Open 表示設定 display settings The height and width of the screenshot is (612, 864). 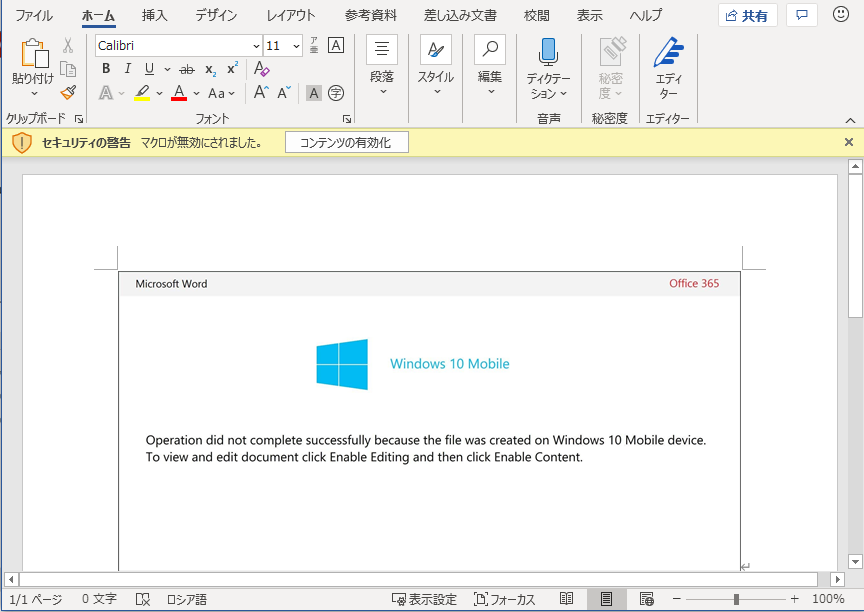[424, 599]
